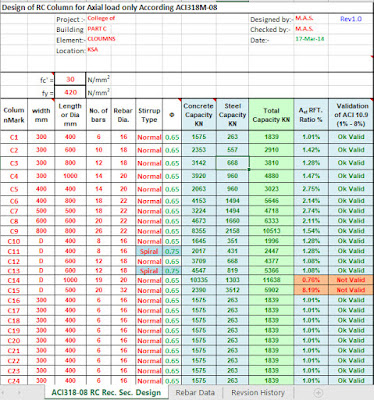Select the 'Spiral' stirrup cell in row C13

coord(149,271)
